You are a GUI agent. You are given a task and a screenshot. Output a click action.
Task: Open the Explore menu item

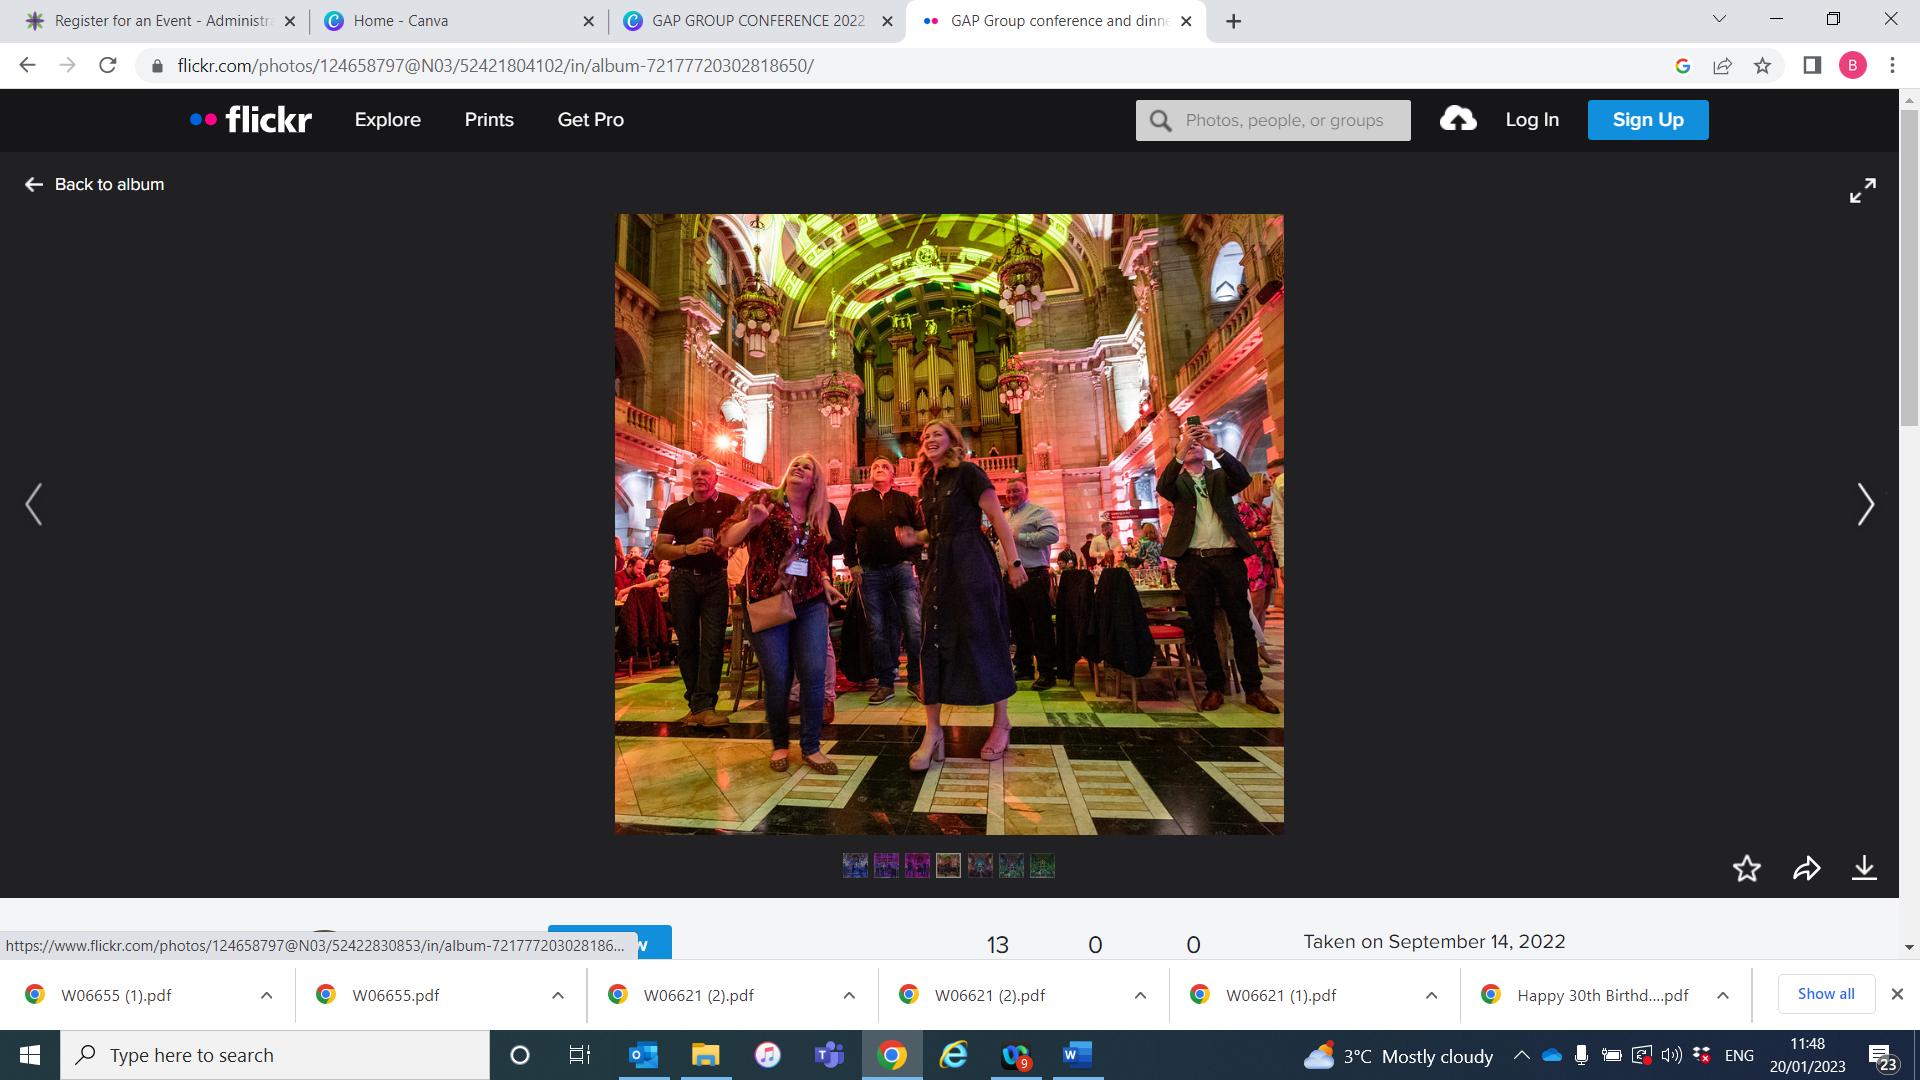[x=387, y=120]
